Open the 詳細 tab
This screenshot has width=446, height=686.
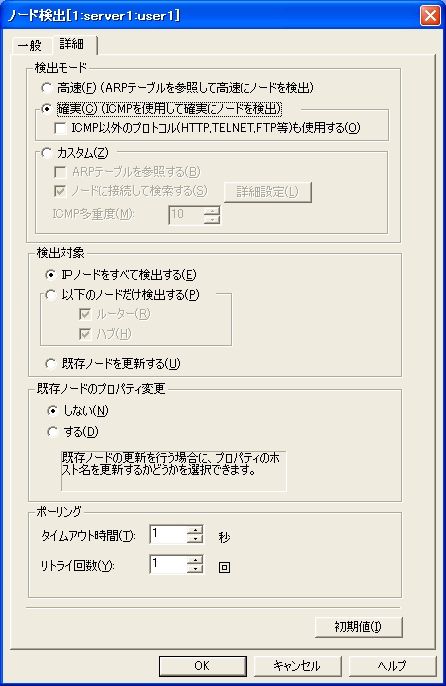(73, 44)
